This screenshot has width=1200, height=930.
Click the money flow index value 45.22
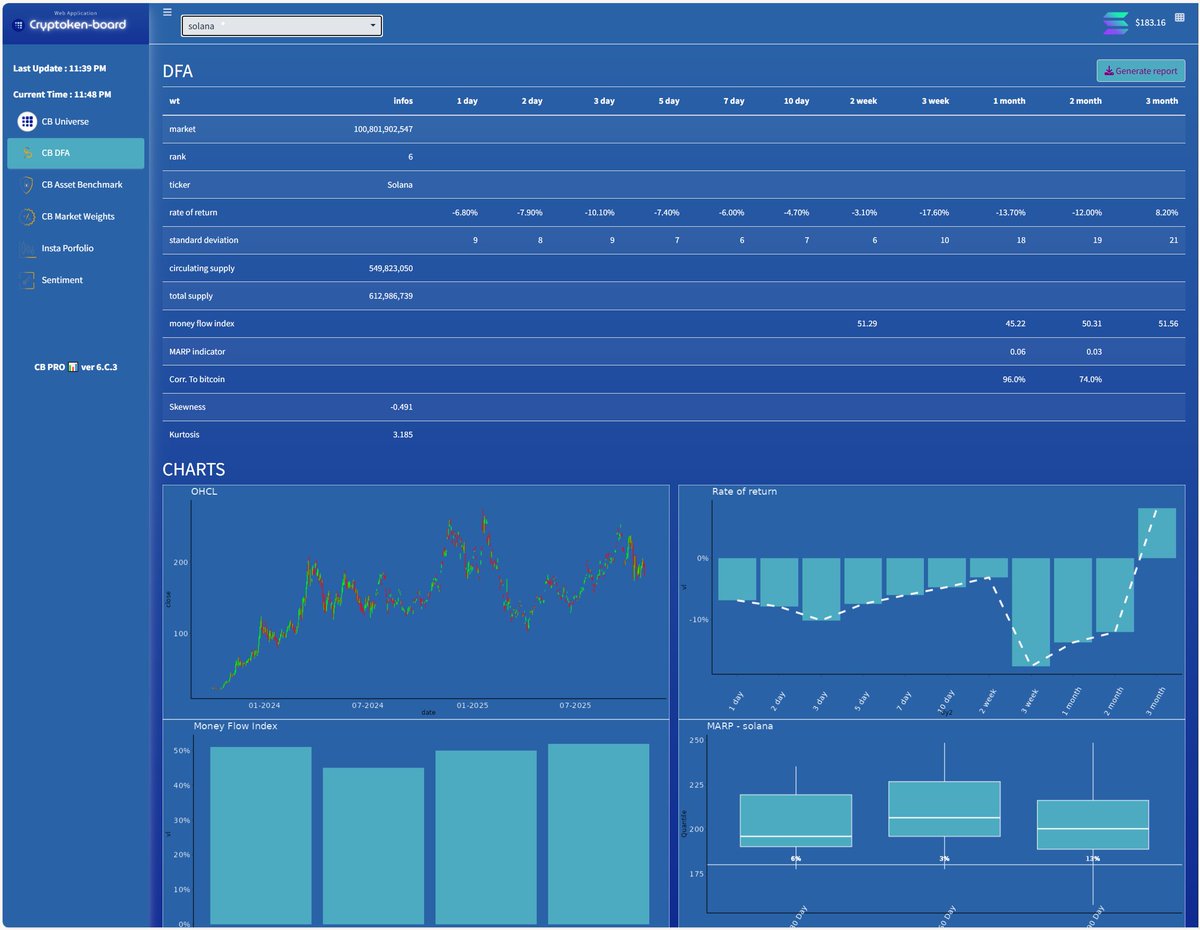pos(1016,324)
